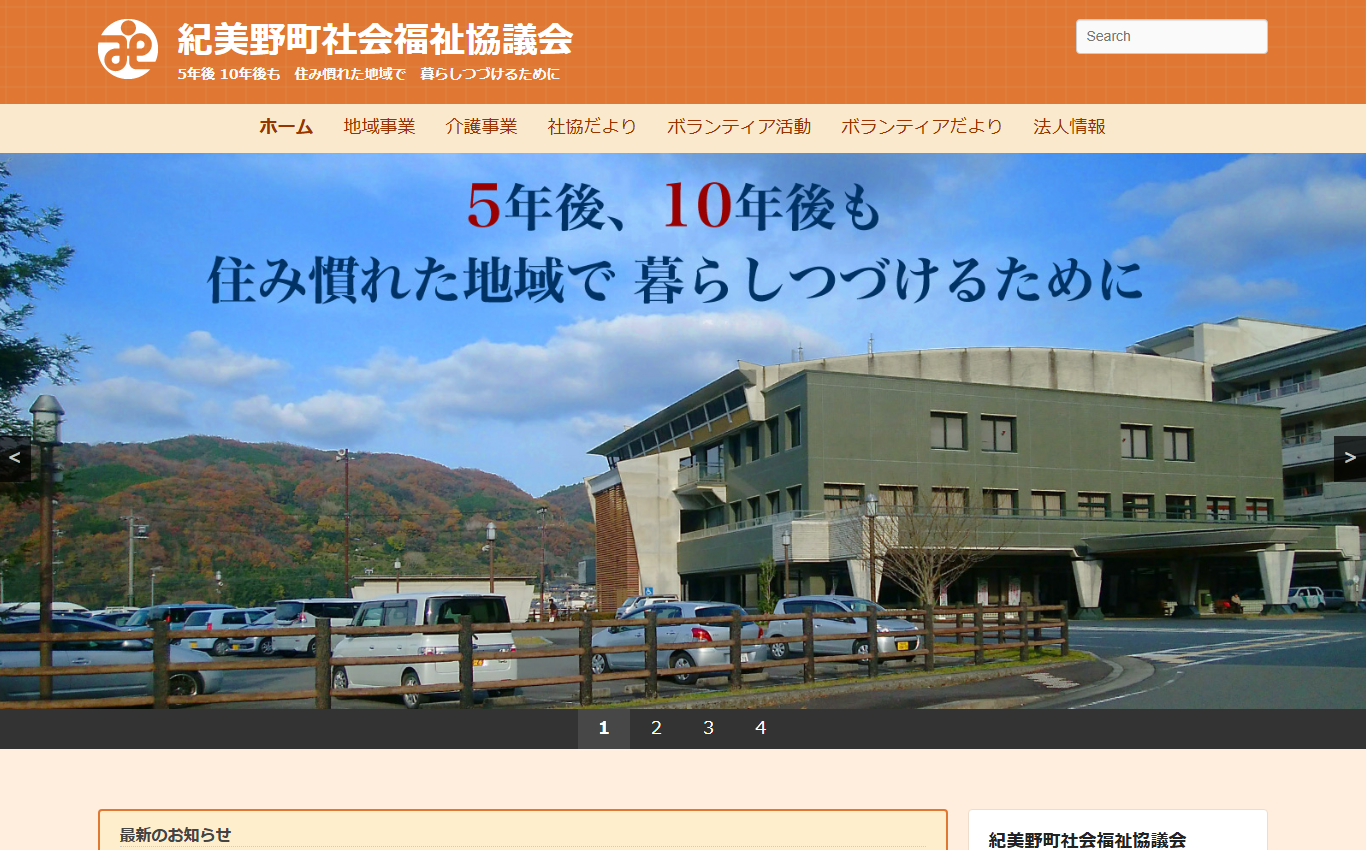Open the ホーム menu item
Viewport: 1366px width, 850px height.
pos(286,127)
